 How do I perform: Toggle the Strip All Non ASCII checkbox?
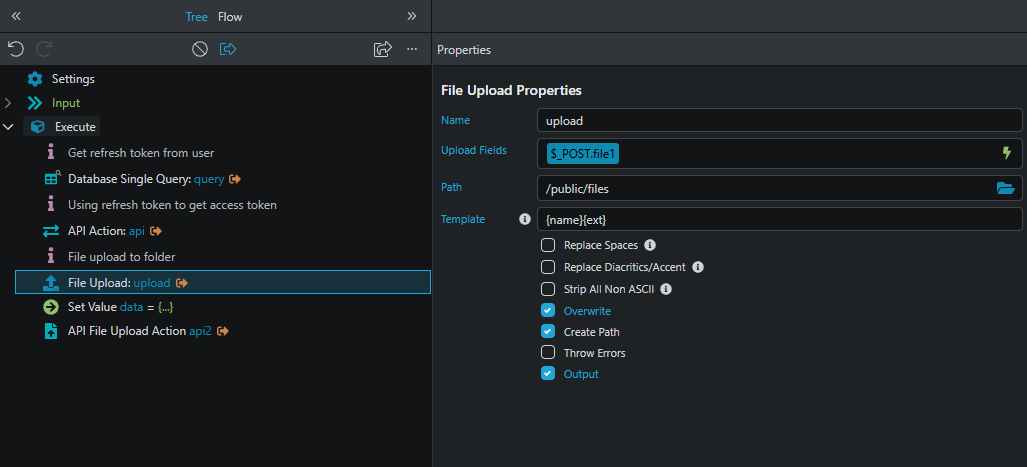pyautogui.click(x=548, y=289)
